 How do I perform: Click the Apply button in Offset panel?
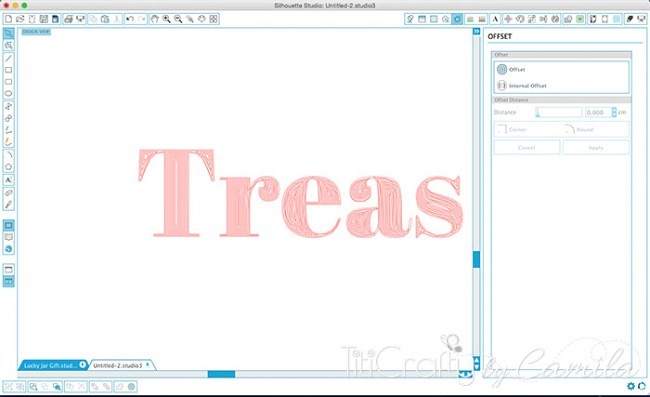[596, 148]
